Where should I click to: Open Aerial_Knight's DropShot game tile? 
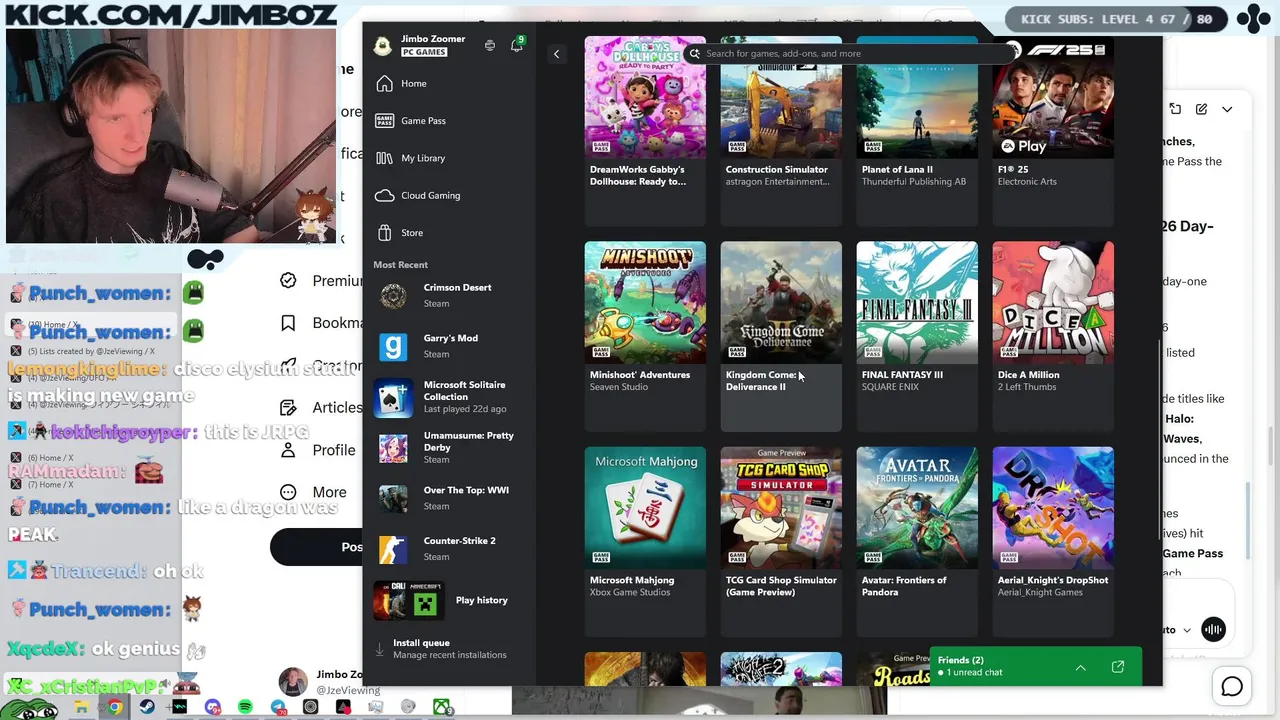click(1053, 541)
